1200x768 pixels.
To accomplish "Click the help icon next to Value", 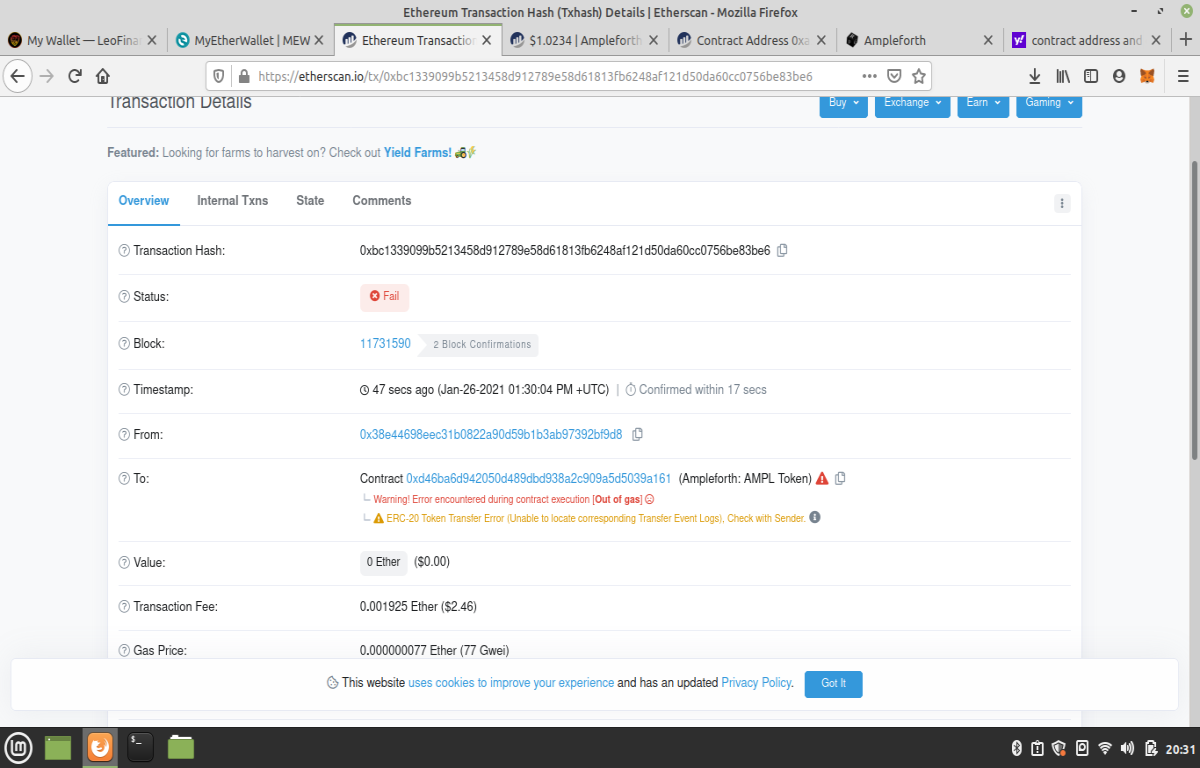I will 124,562.
